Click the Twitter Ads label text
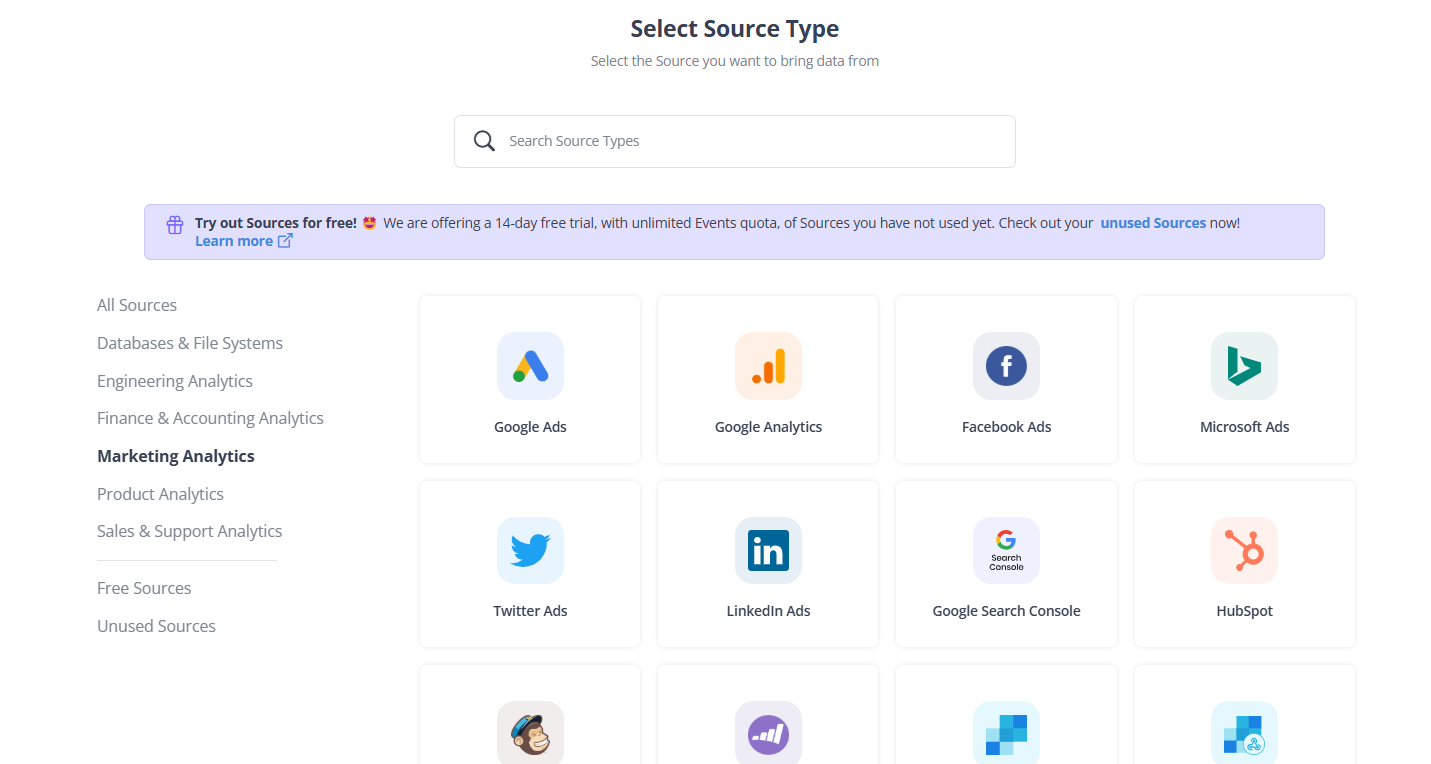The image size is (1431, 764). [530, 611]
